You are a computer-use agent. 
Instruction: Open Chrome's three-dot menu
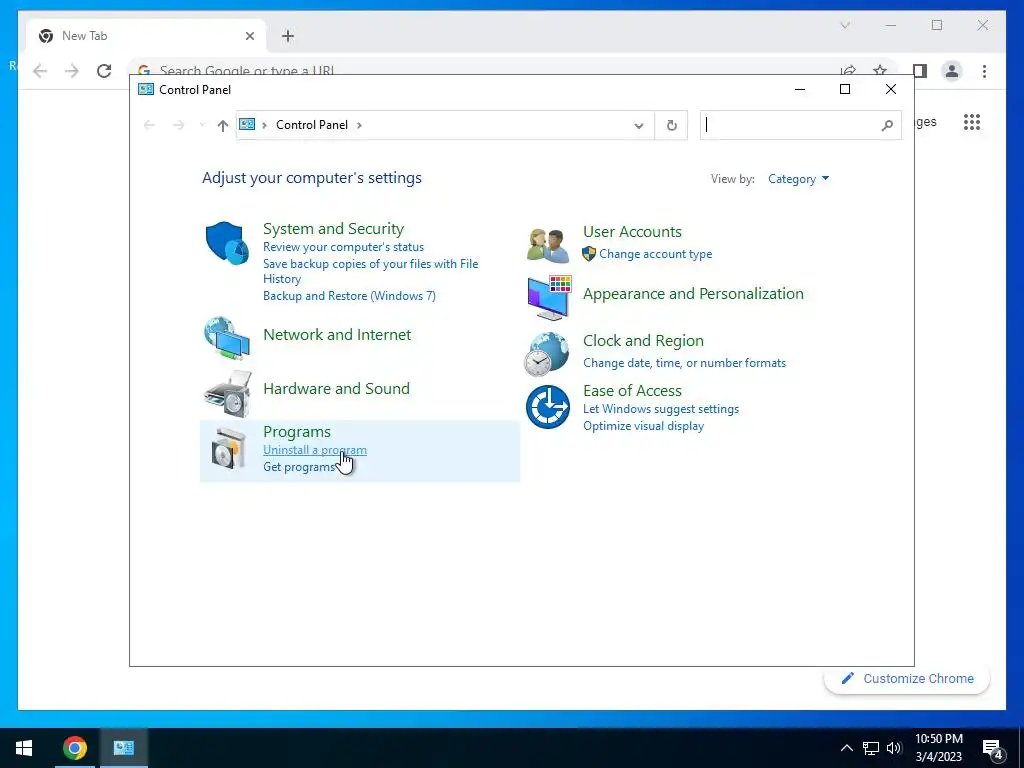(984, 71)
